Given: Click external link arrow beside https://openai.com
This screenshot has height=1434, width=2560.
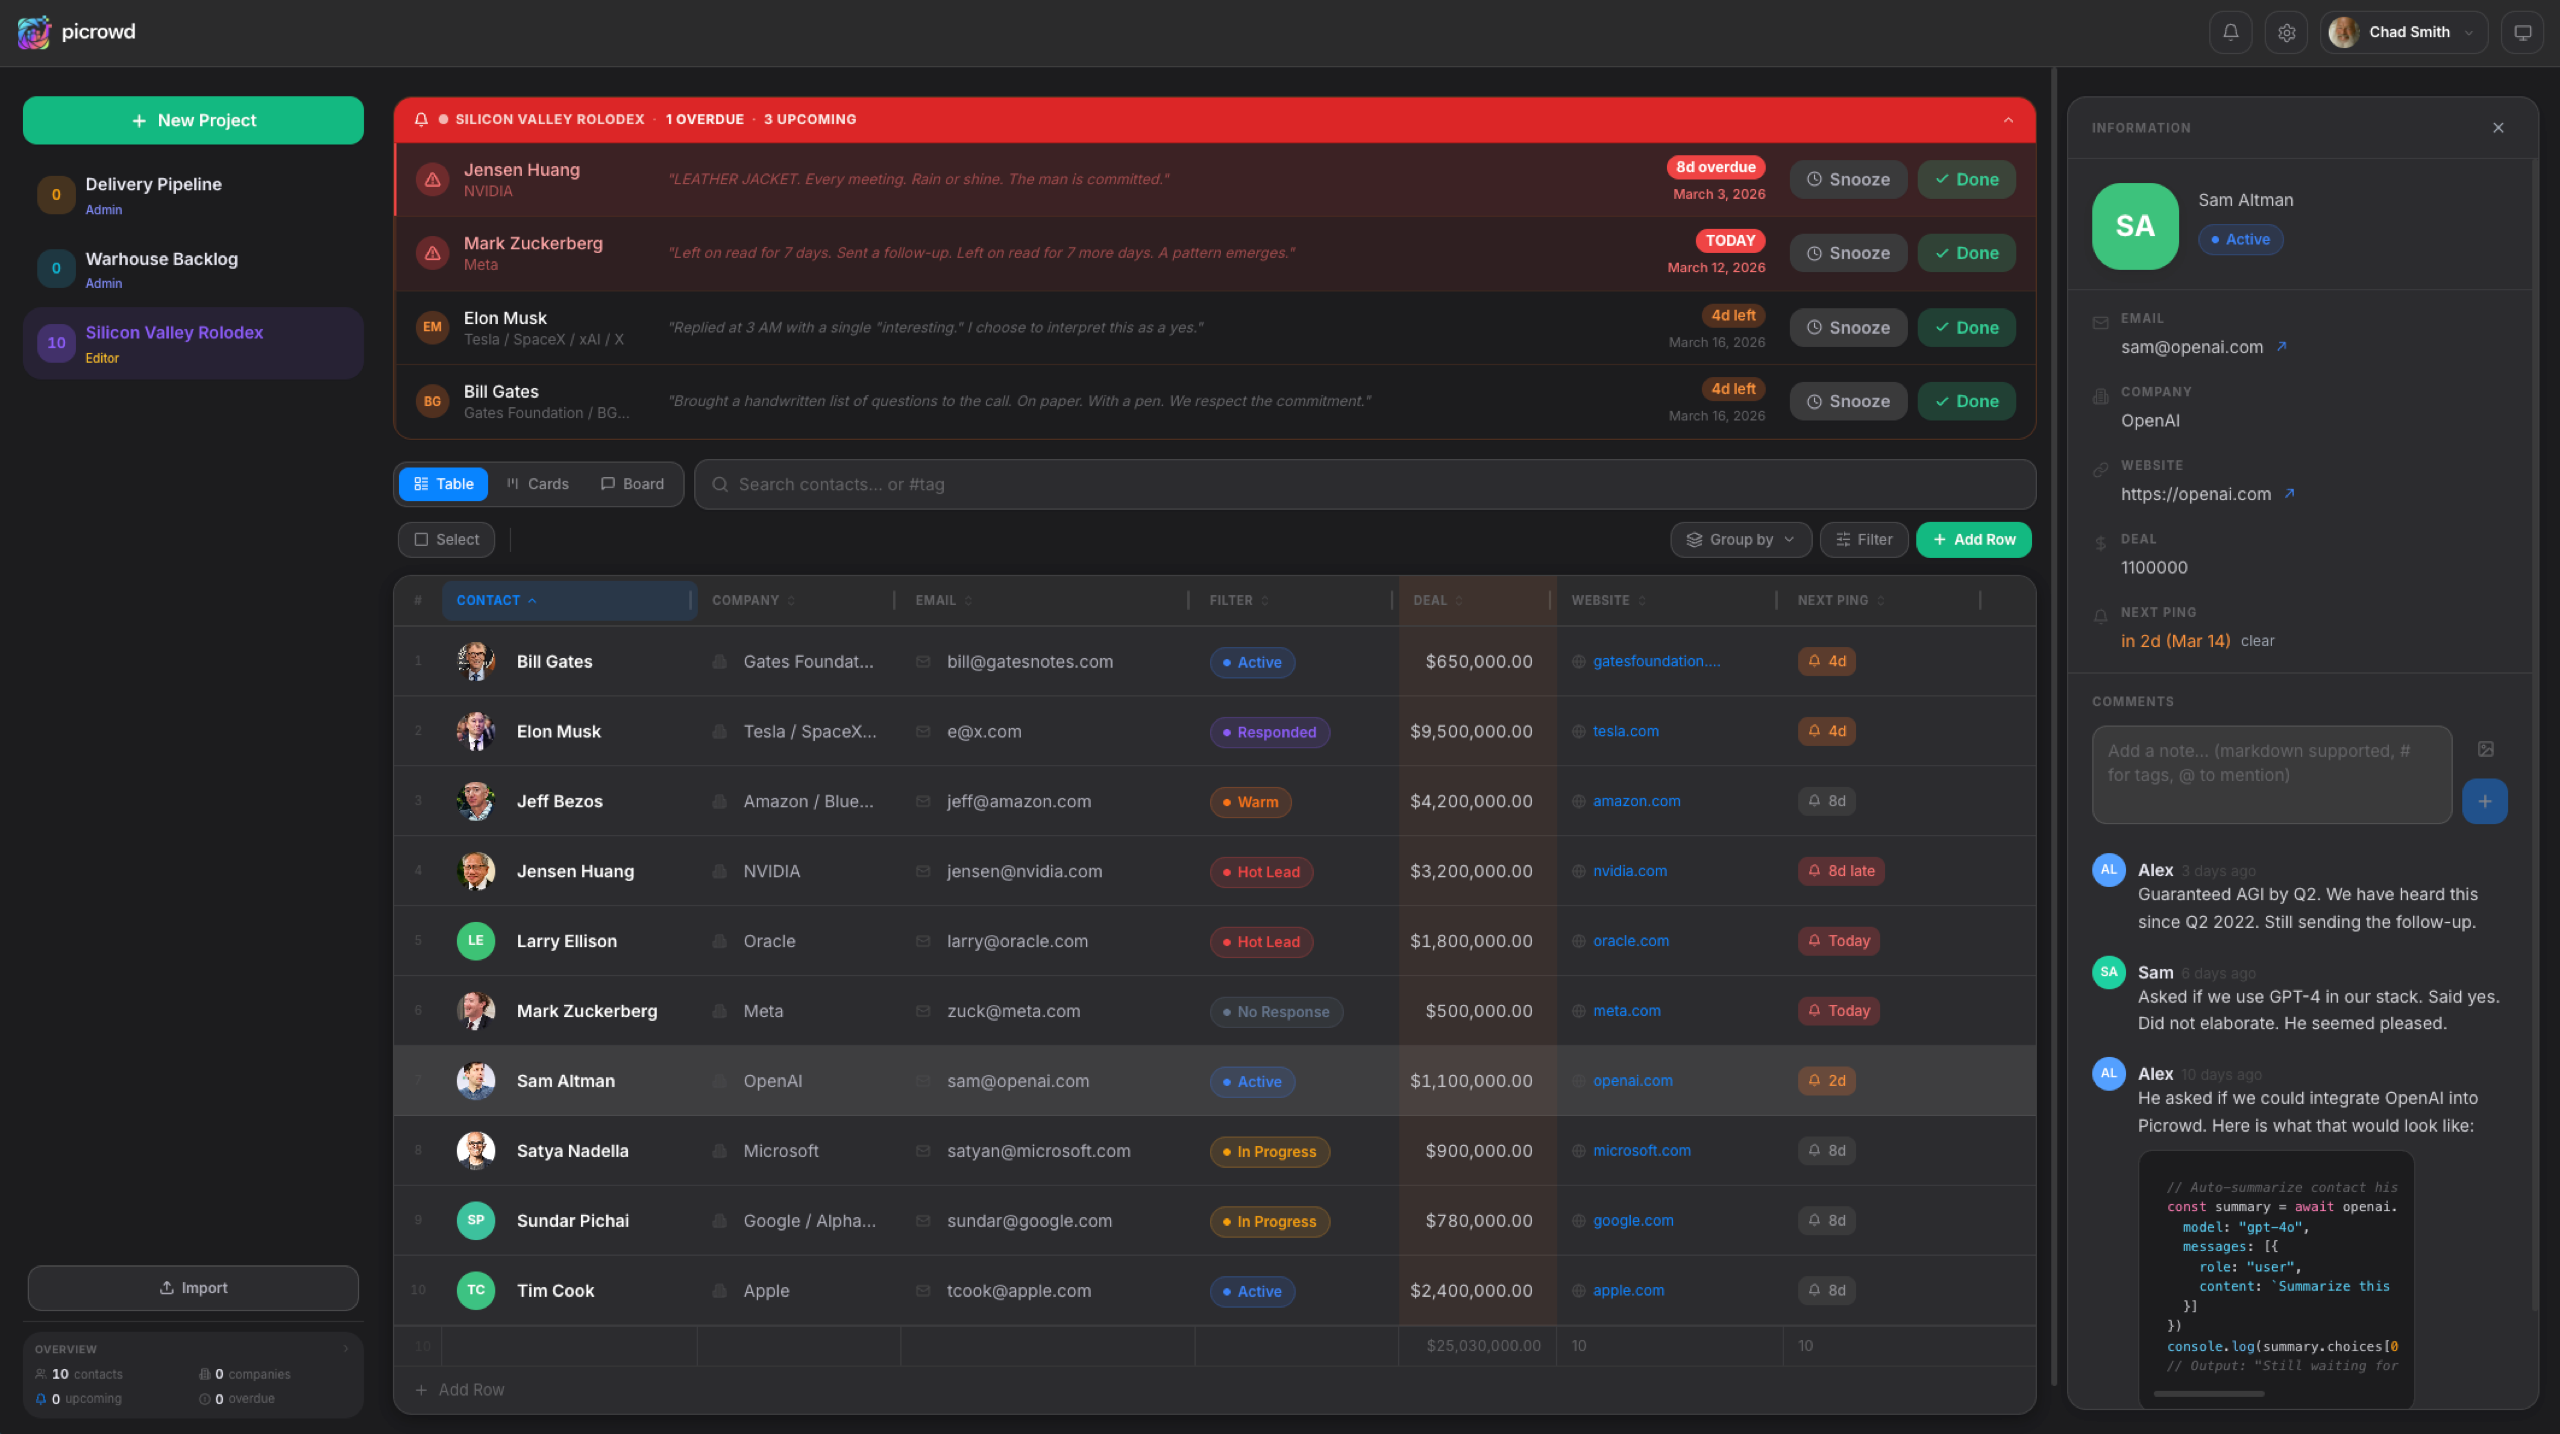Looking at the screenshot, I should (2289, 493).
